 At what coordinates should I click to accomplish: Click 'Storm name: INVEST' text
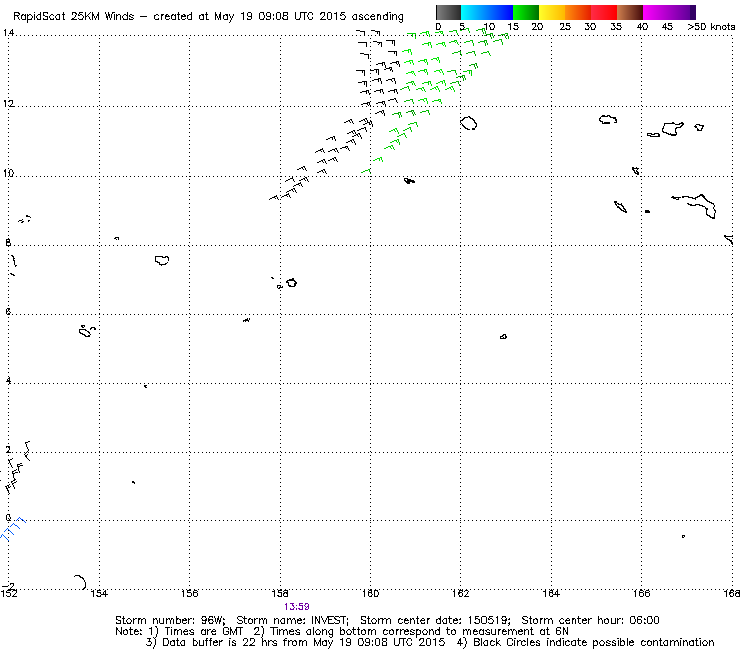[292, 620]
